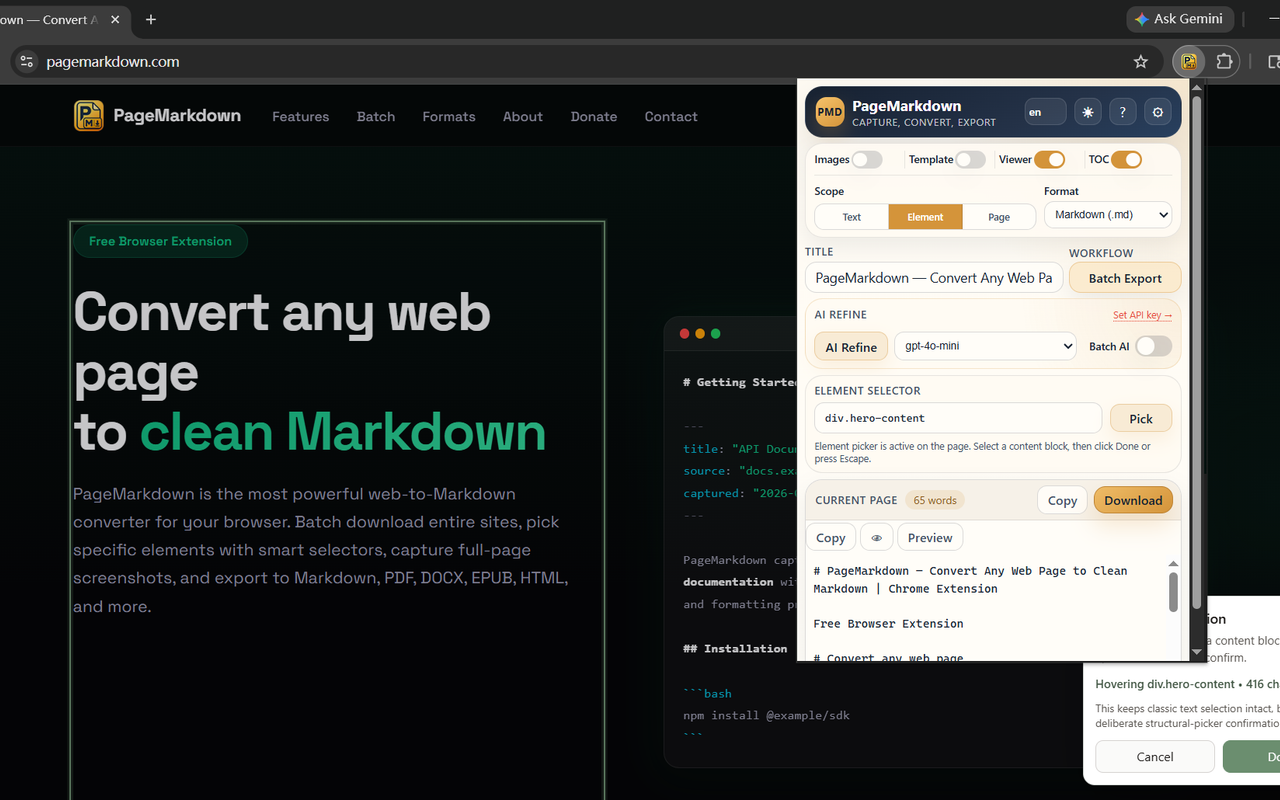Toggle the Template switch
This screenshot has width=1280, height=800.
[970, 159]
